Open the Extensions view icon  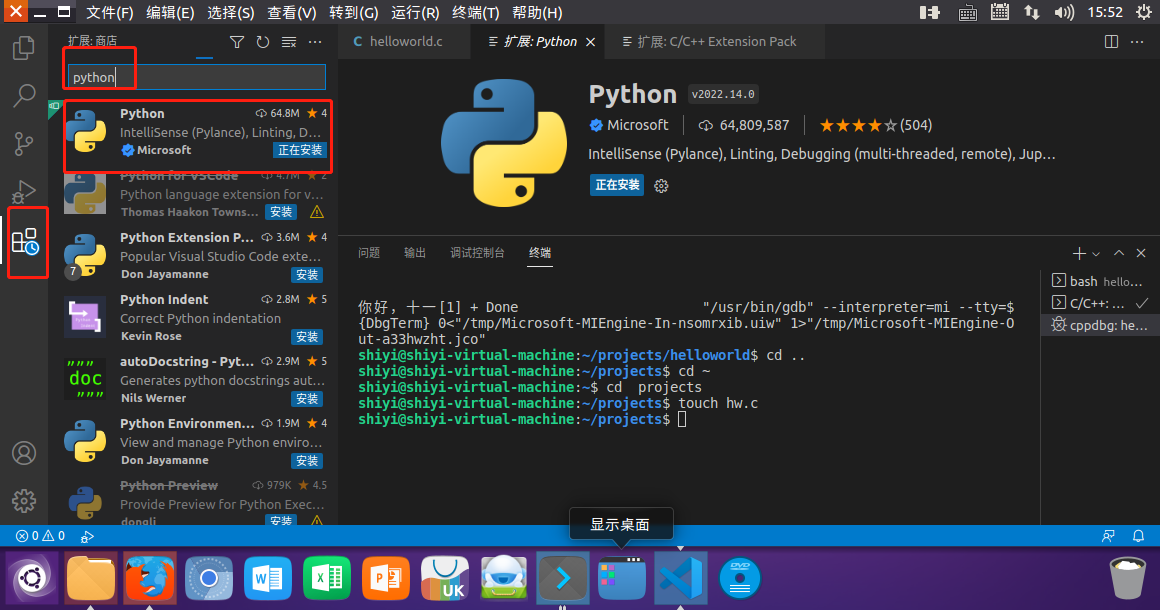click(x=25, y=242)
